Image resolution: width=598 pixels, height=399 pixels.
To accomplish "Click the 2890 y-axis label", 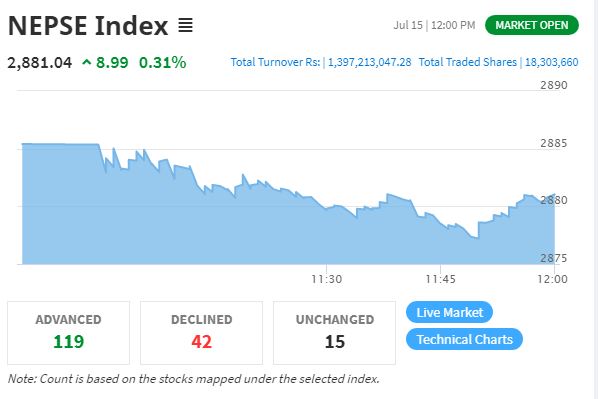I will (554, 85).
